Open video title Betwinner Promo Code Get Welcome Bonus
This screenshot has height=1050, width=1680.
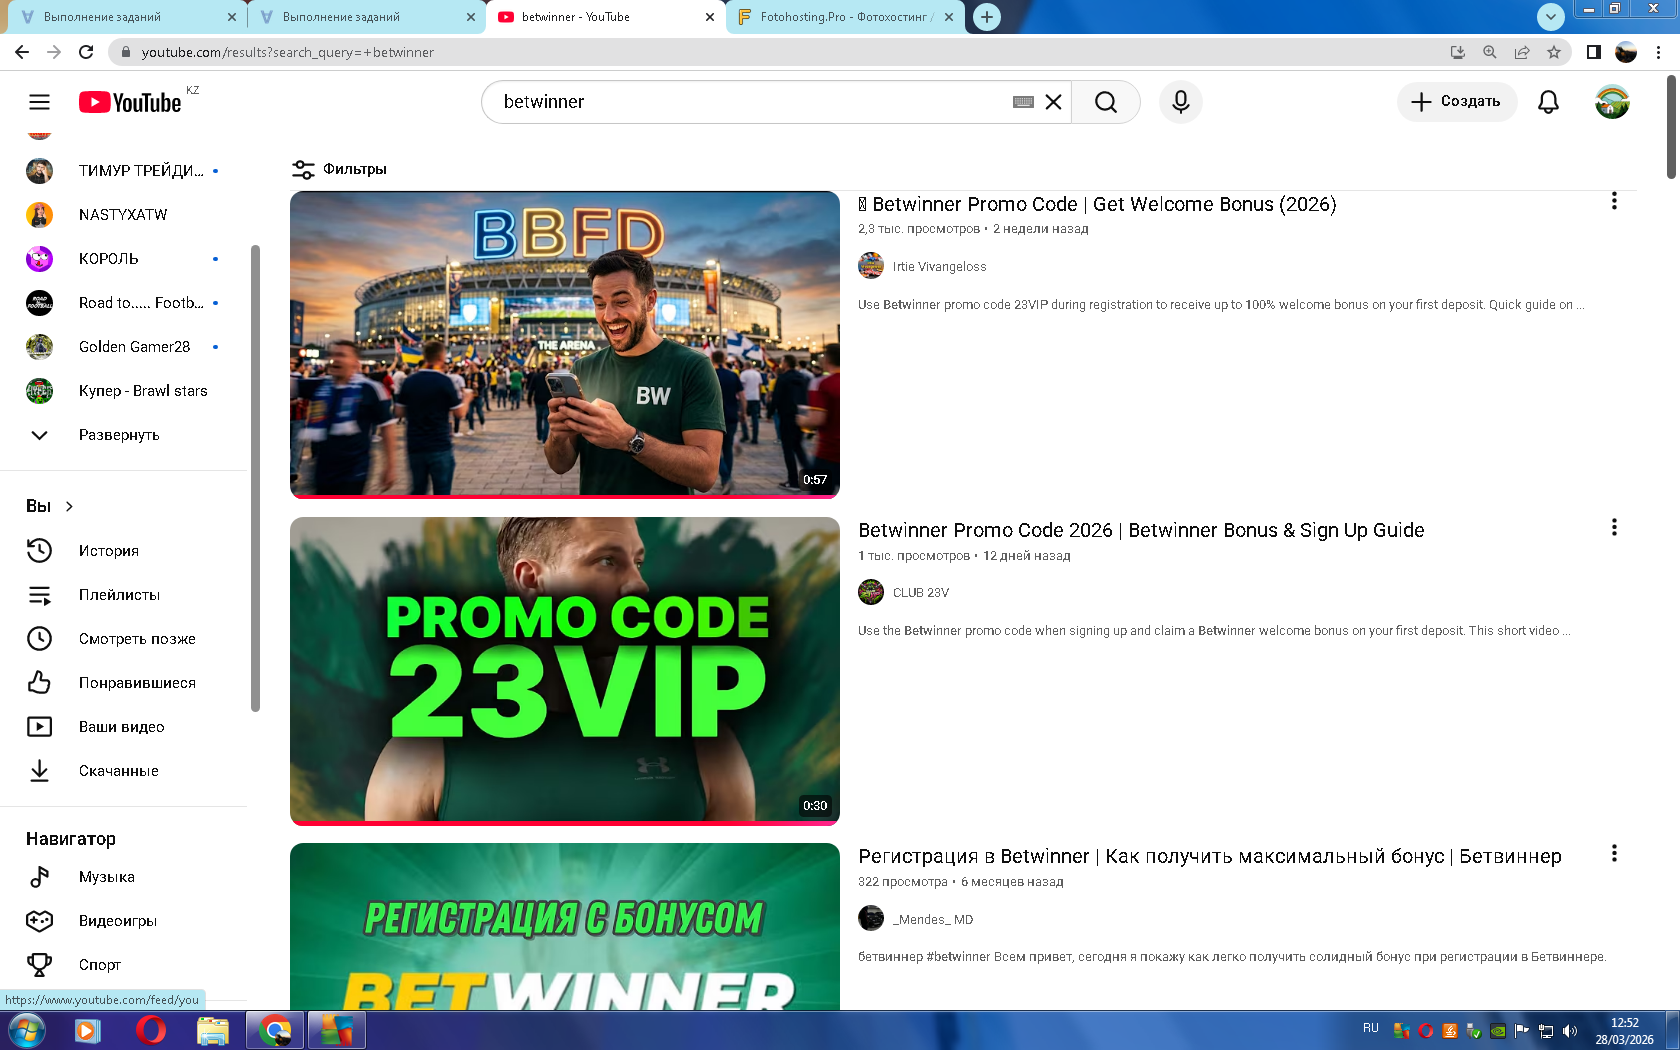click(1097, 204)
